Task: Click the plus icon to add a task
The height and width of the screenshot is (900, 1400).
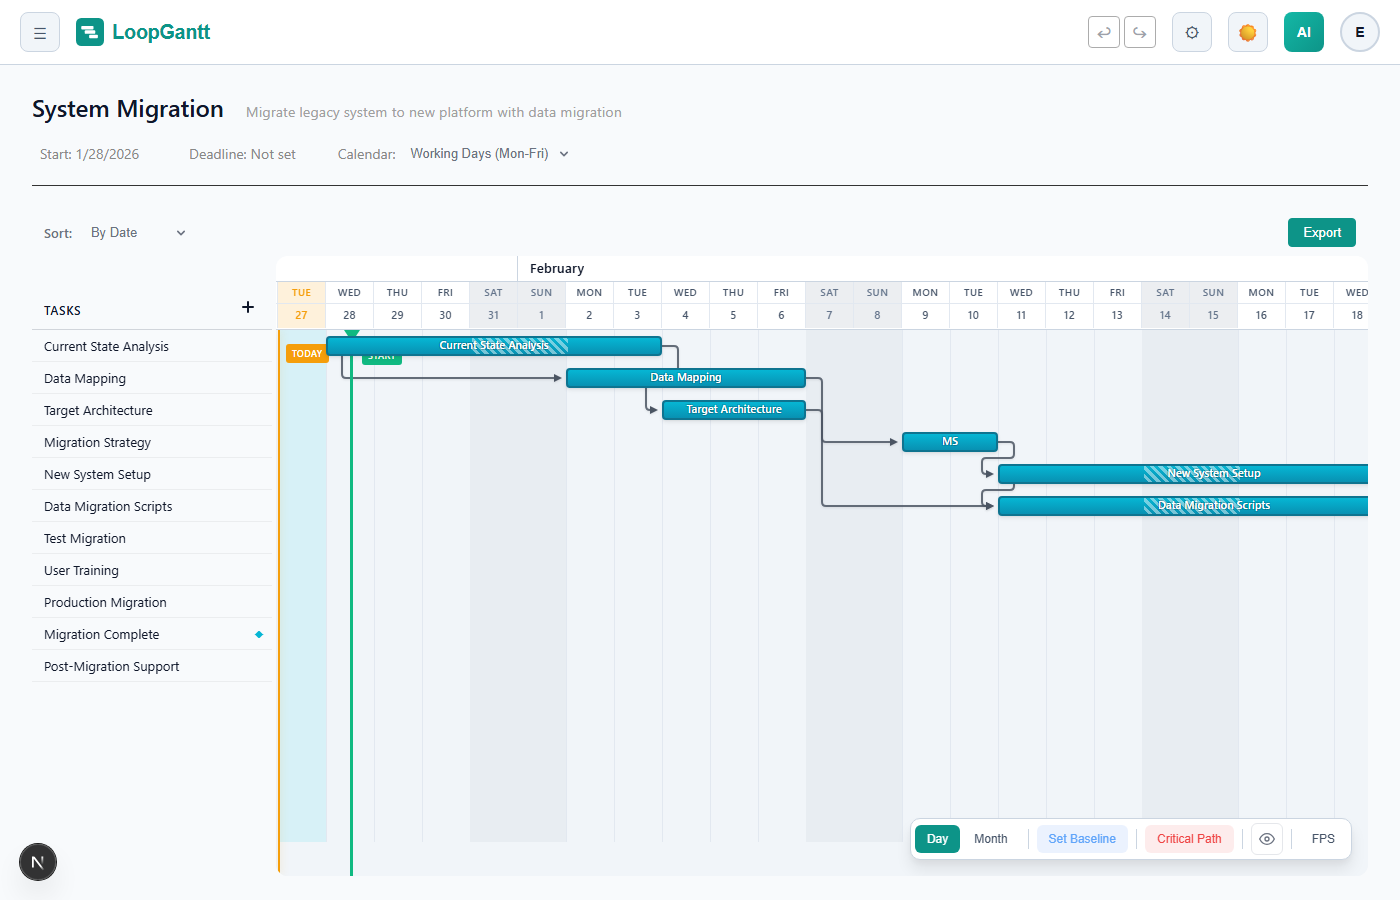Action: click(x=247, y=307)
